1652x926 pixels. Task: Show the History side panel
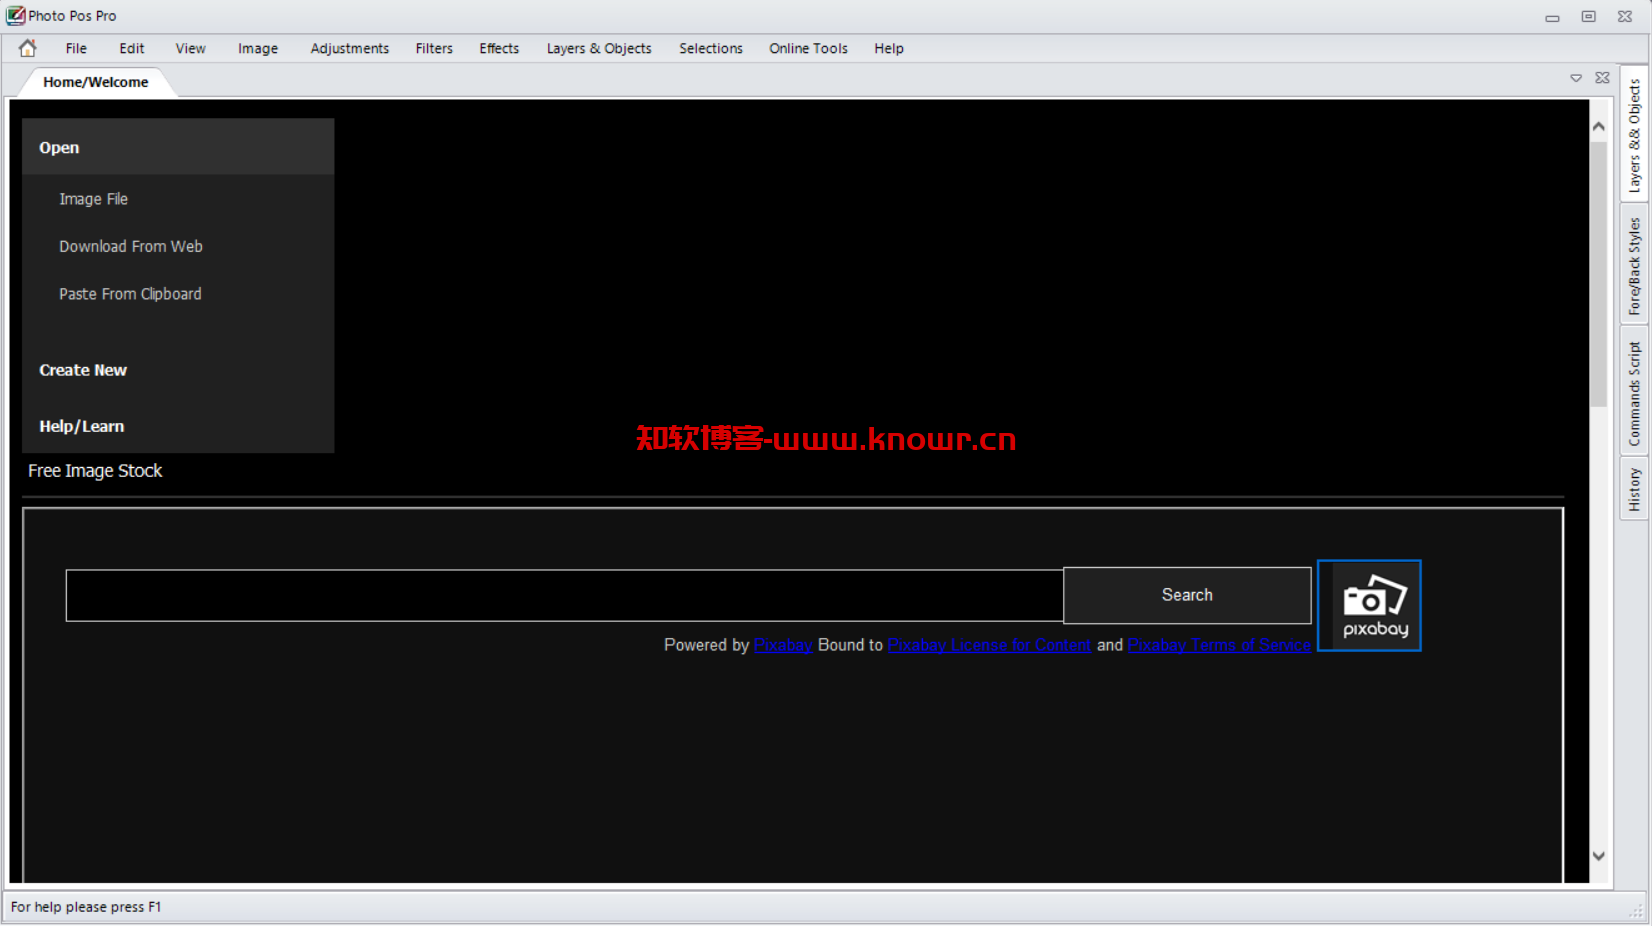click(1634, 489)
